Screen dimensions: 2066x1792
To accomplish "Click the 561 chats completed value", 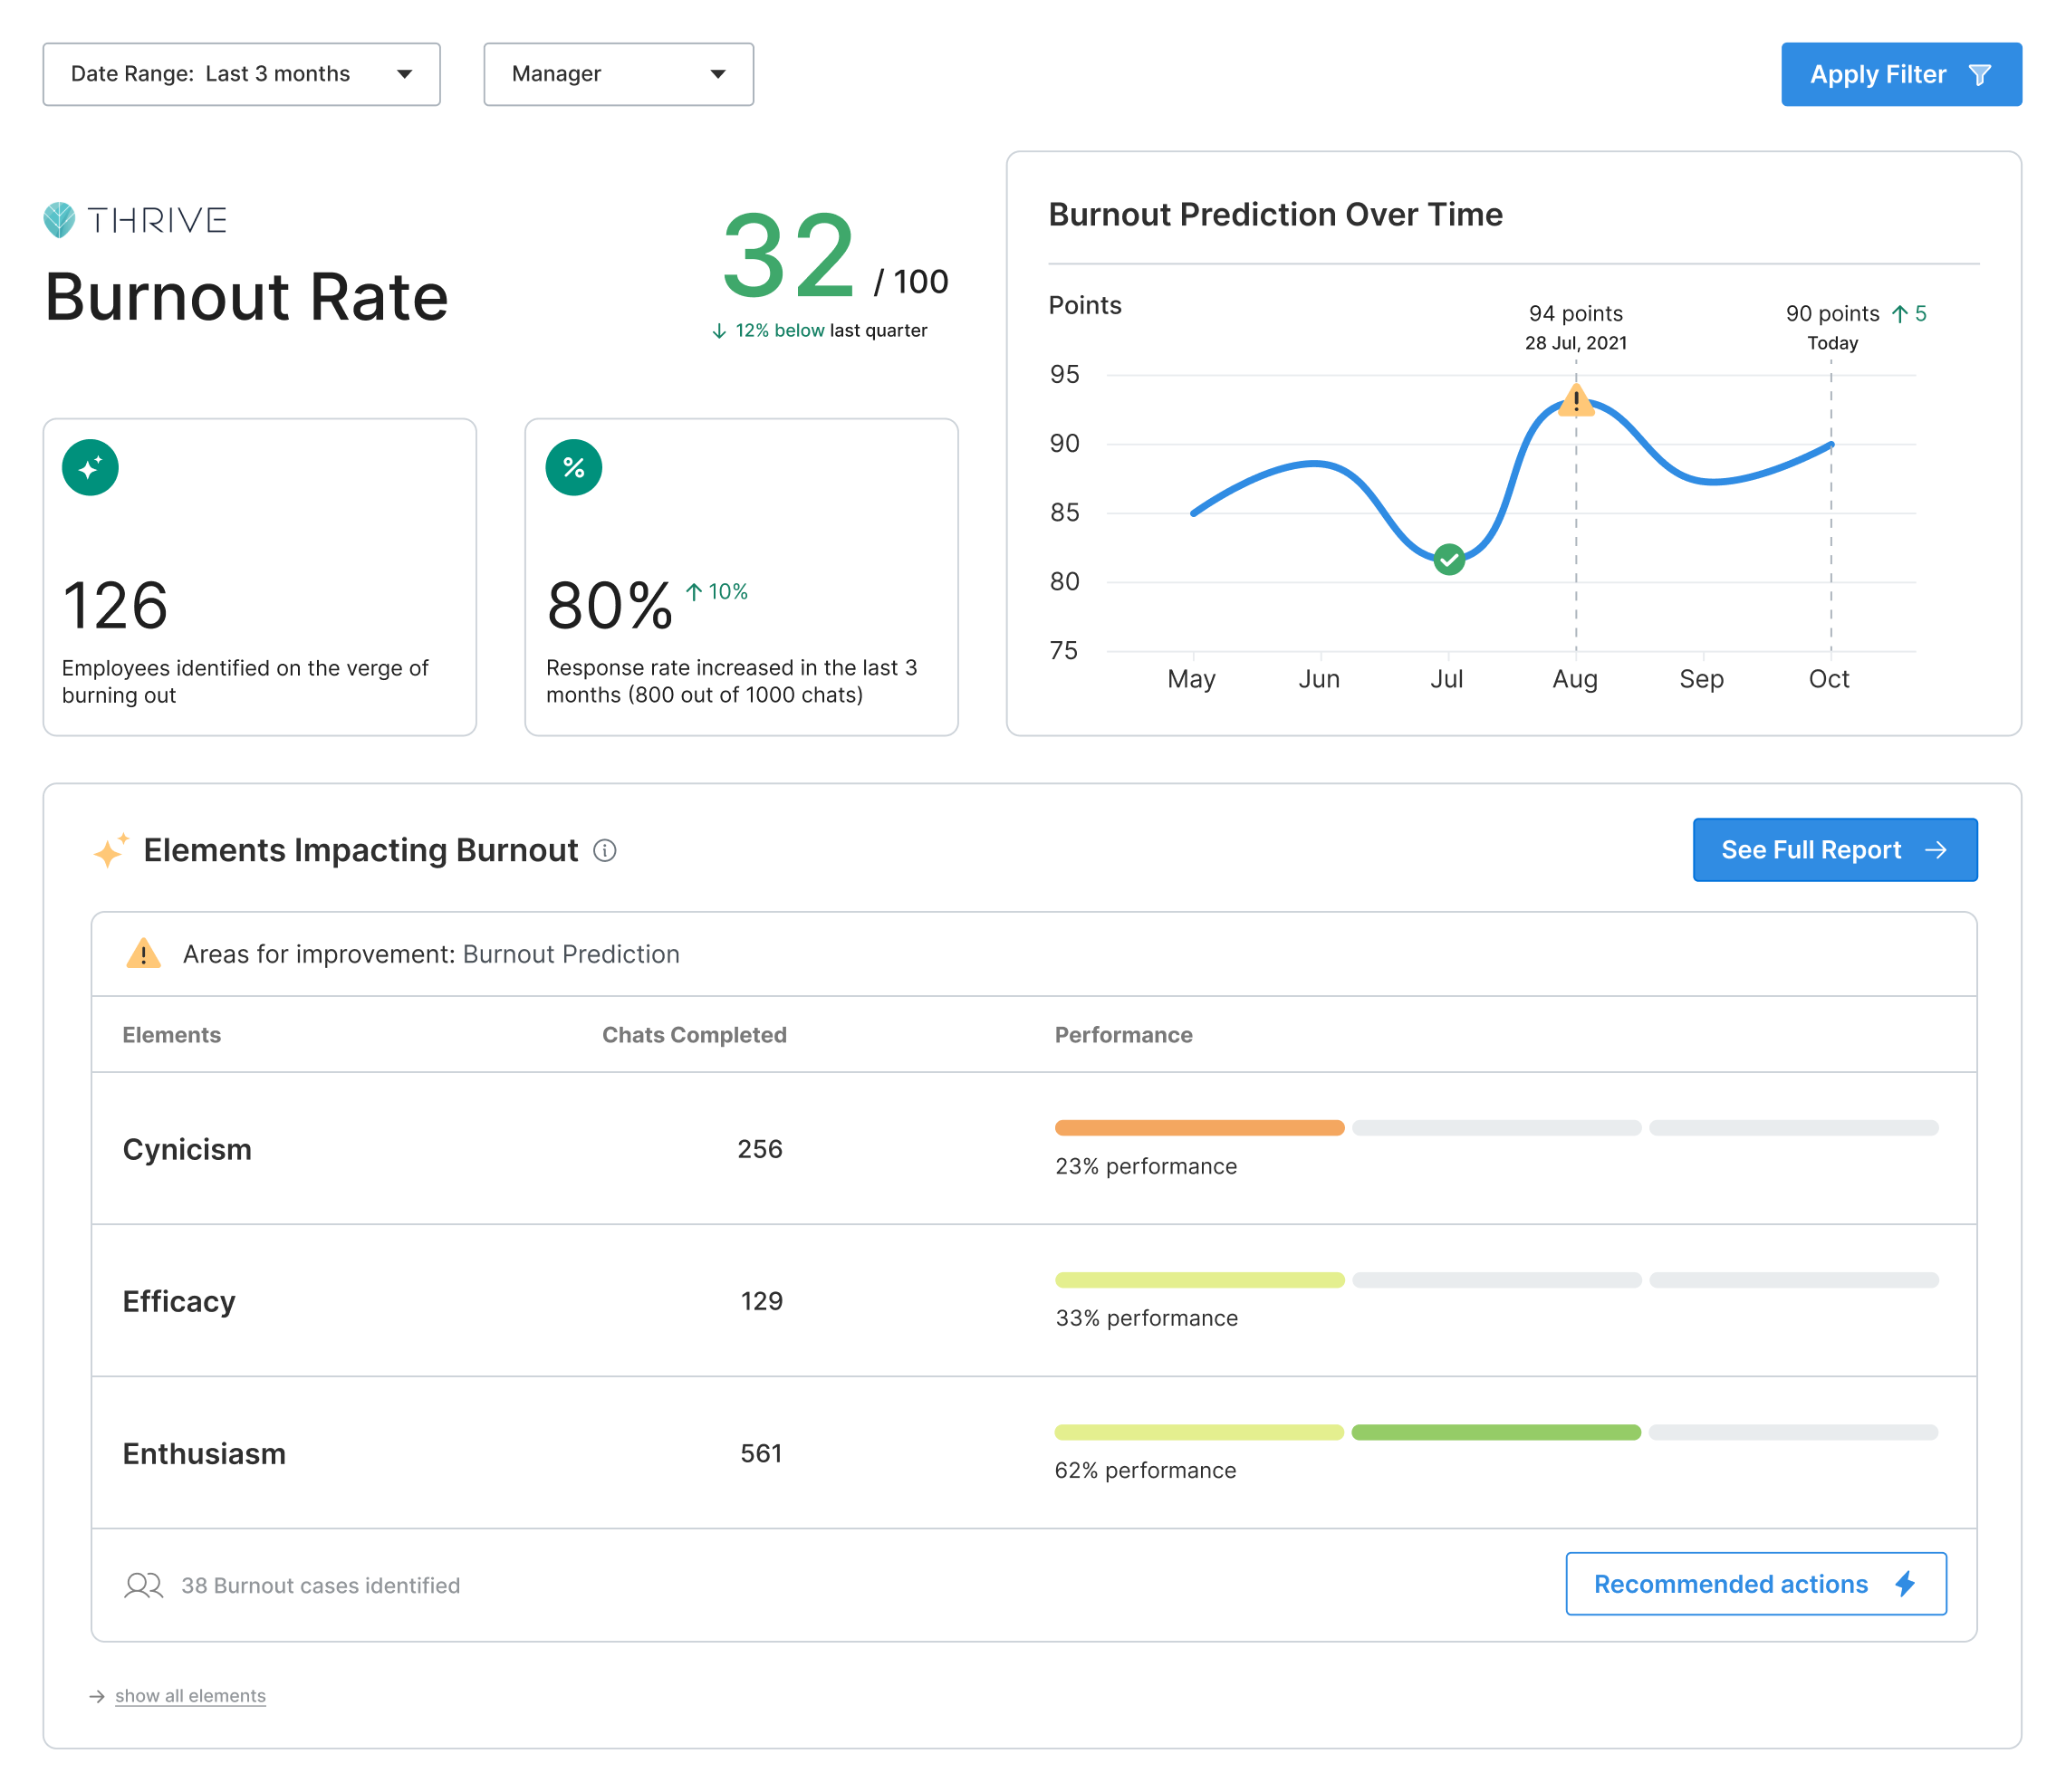I will click(761, 1453).
